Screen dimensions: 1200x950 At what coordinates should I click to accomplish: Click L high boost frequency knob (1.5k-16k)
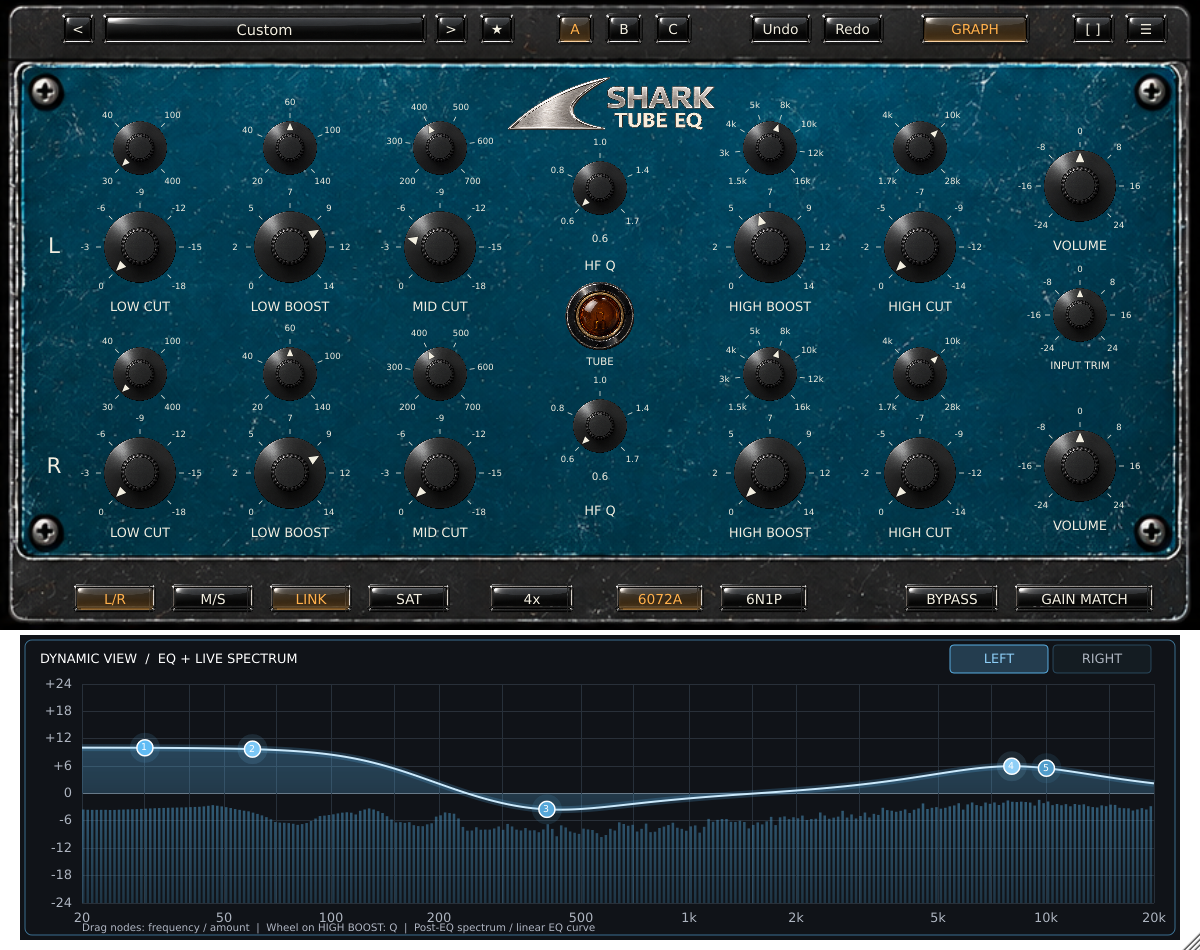click(x=770, y=148)
